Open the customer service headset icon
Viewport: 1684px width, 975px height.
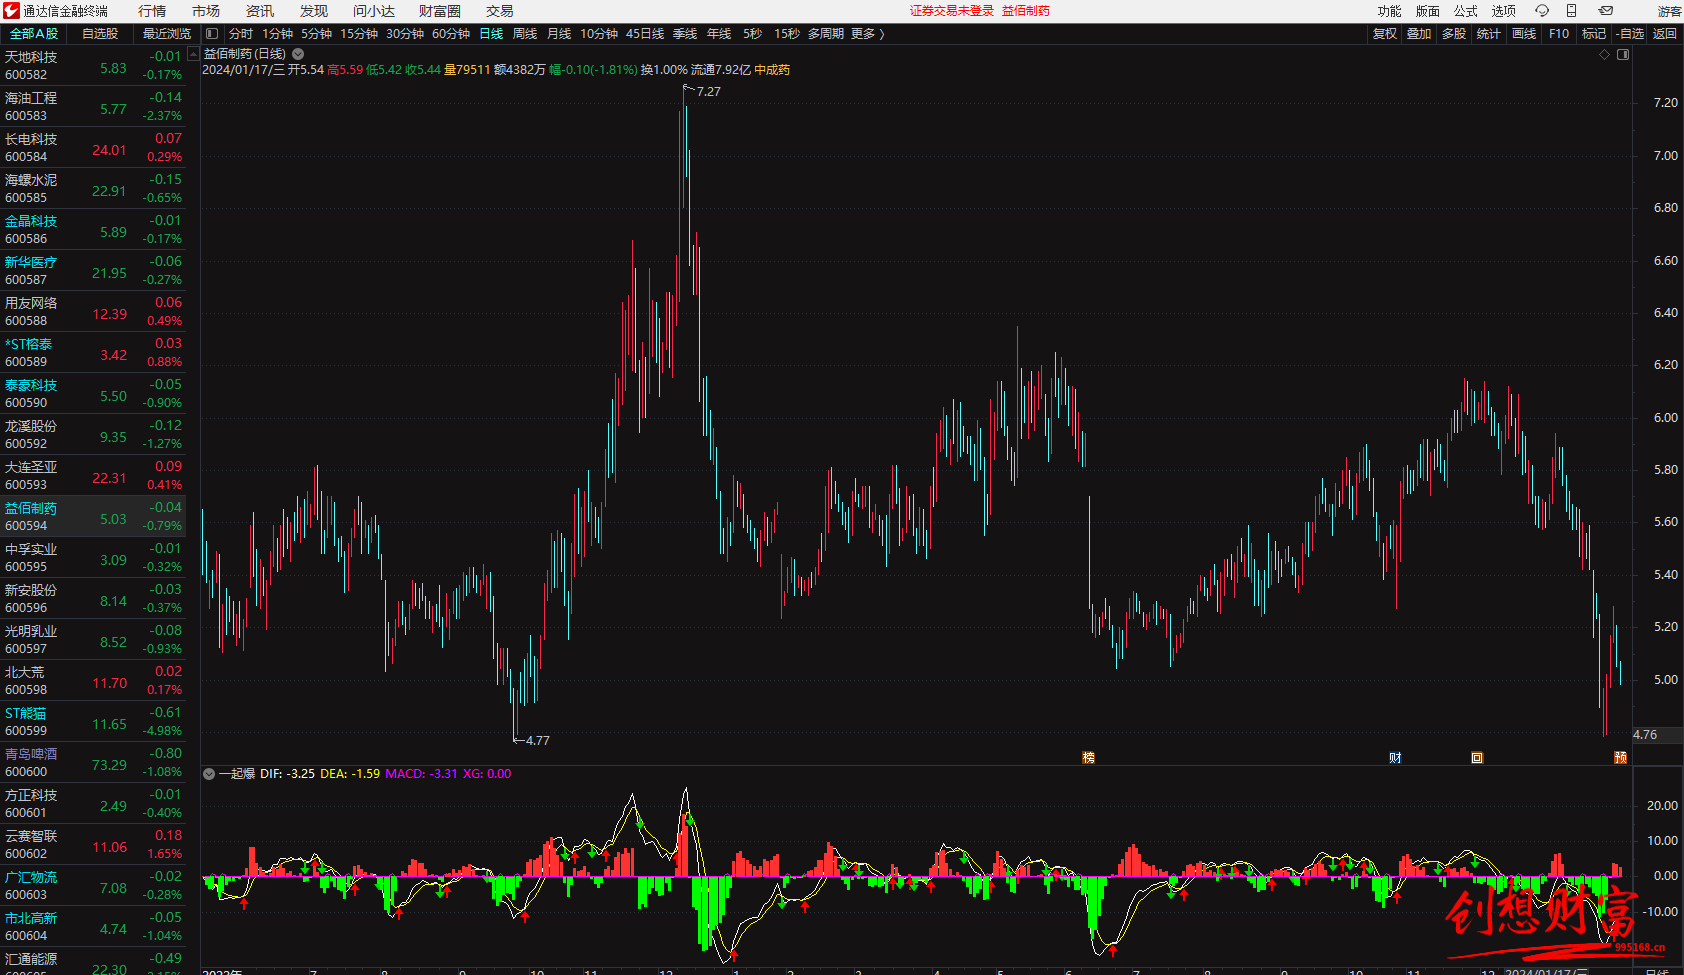[1542, 11]
